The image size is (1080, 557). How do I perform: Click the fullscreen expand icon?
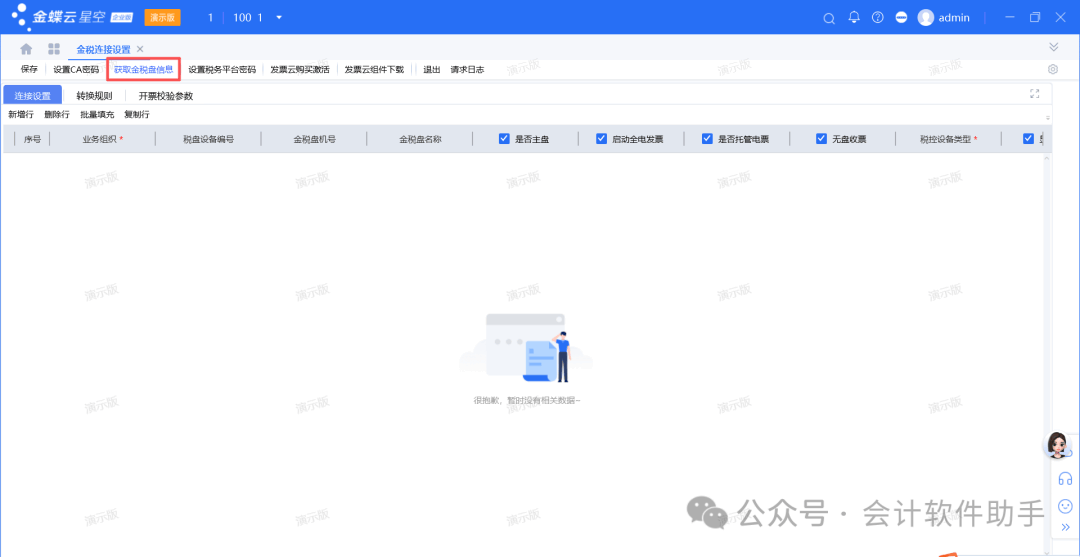coord(1035,94)
